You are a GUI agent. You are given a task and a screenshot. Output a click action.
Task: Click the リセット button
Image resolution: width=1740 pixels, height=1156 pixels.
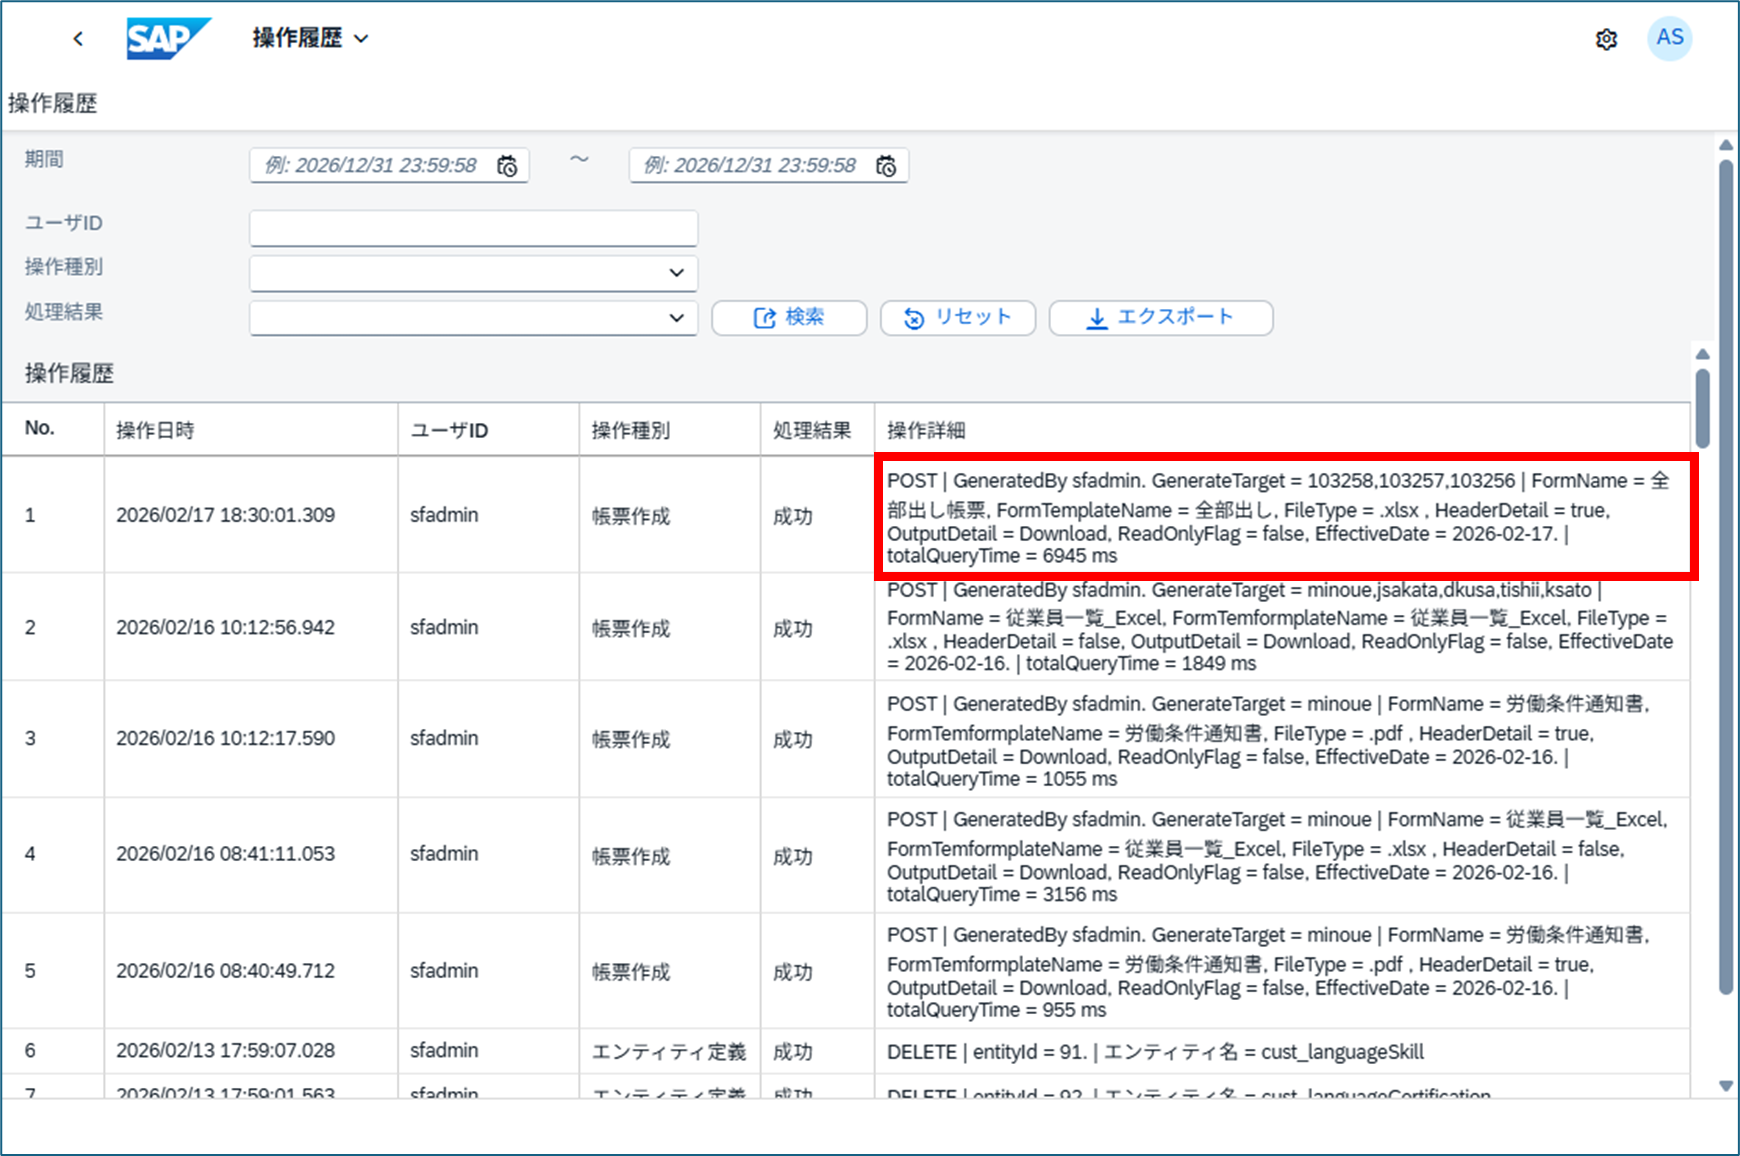tap(957, 318)
